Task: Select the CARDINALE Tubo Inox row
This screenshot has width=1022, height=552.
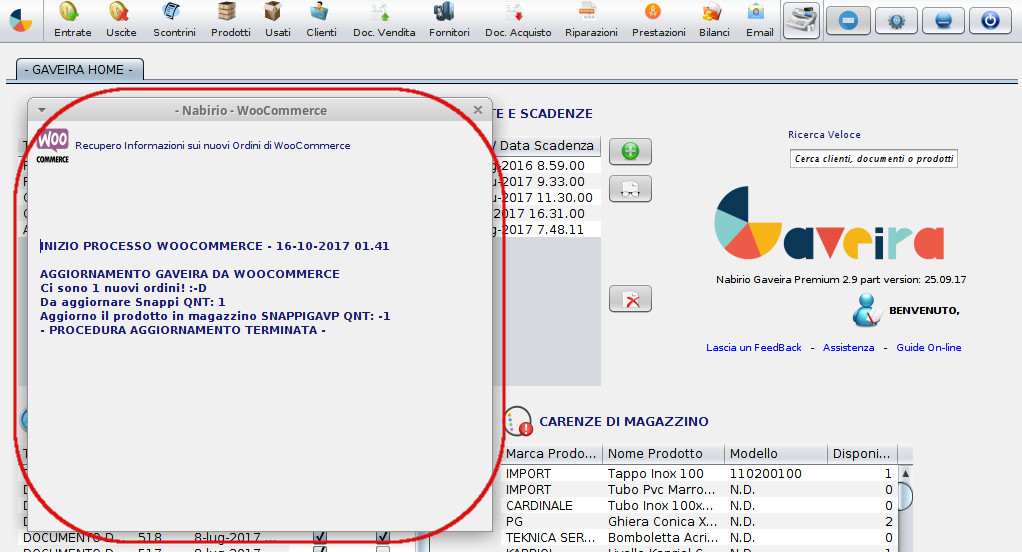Action: pyautogui.click(x=700, y=506)
